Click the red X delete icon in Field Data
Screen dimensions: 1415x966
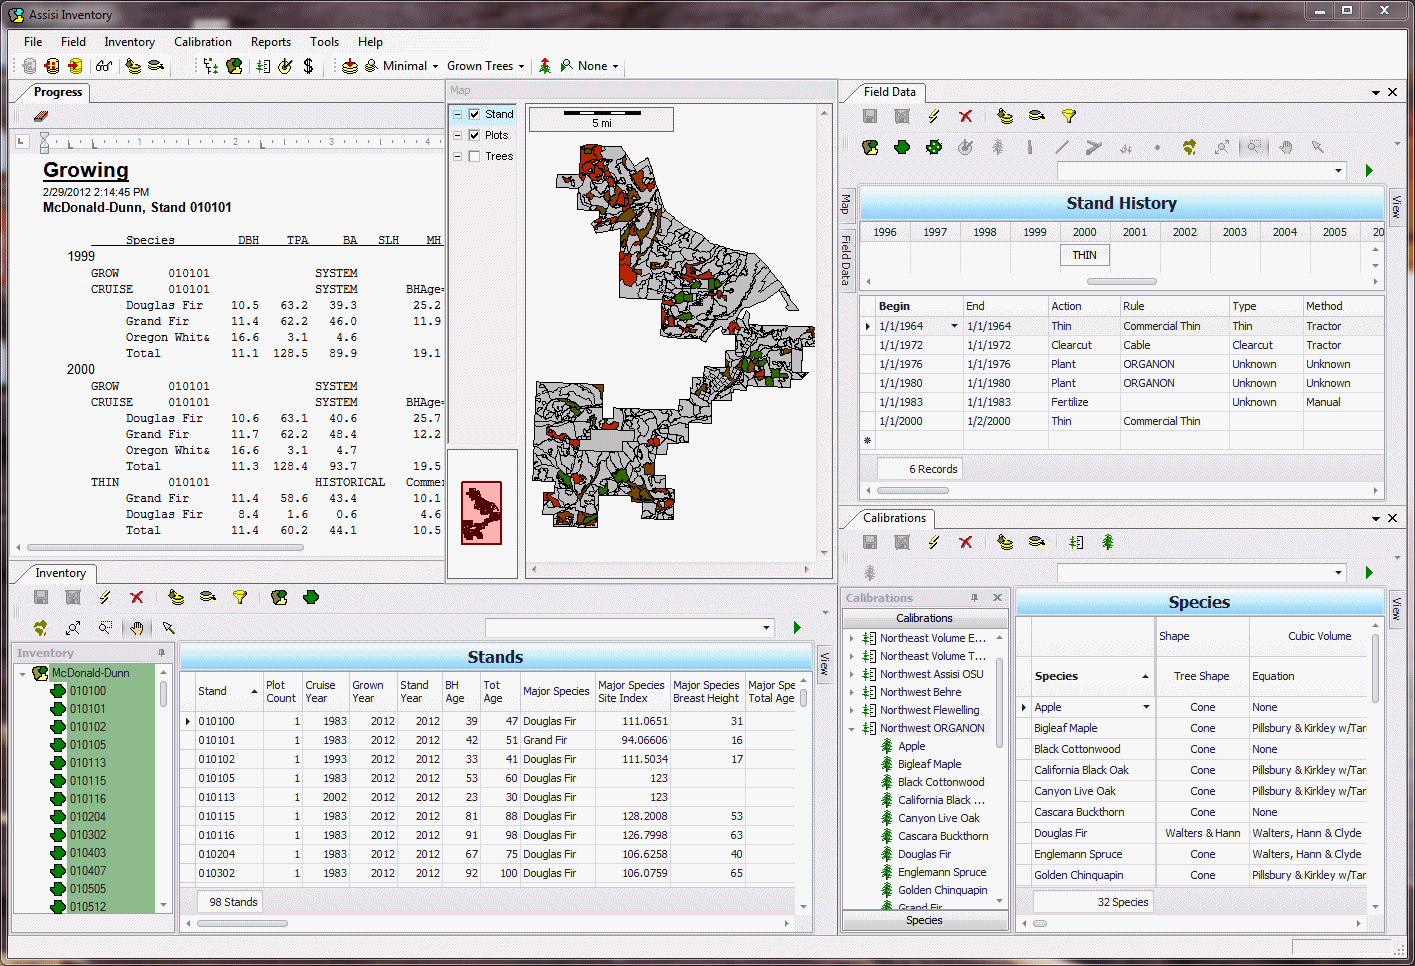(965, 117)
